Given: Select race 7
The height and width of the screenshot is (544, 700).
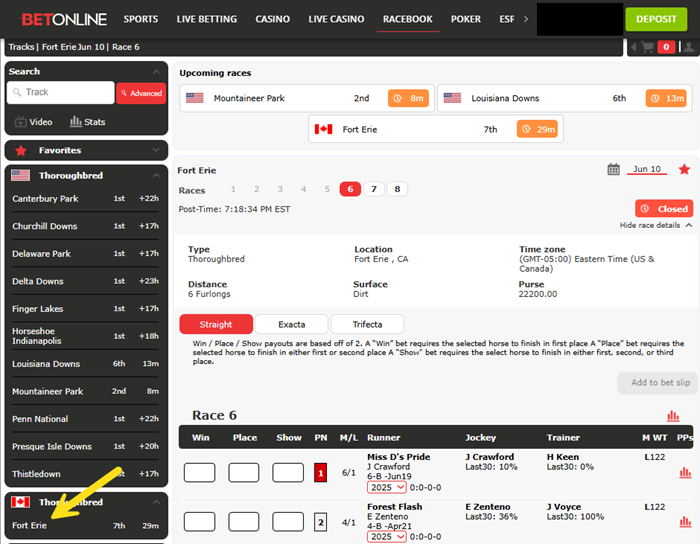Looking at the screenshot, I should [374, 189].
